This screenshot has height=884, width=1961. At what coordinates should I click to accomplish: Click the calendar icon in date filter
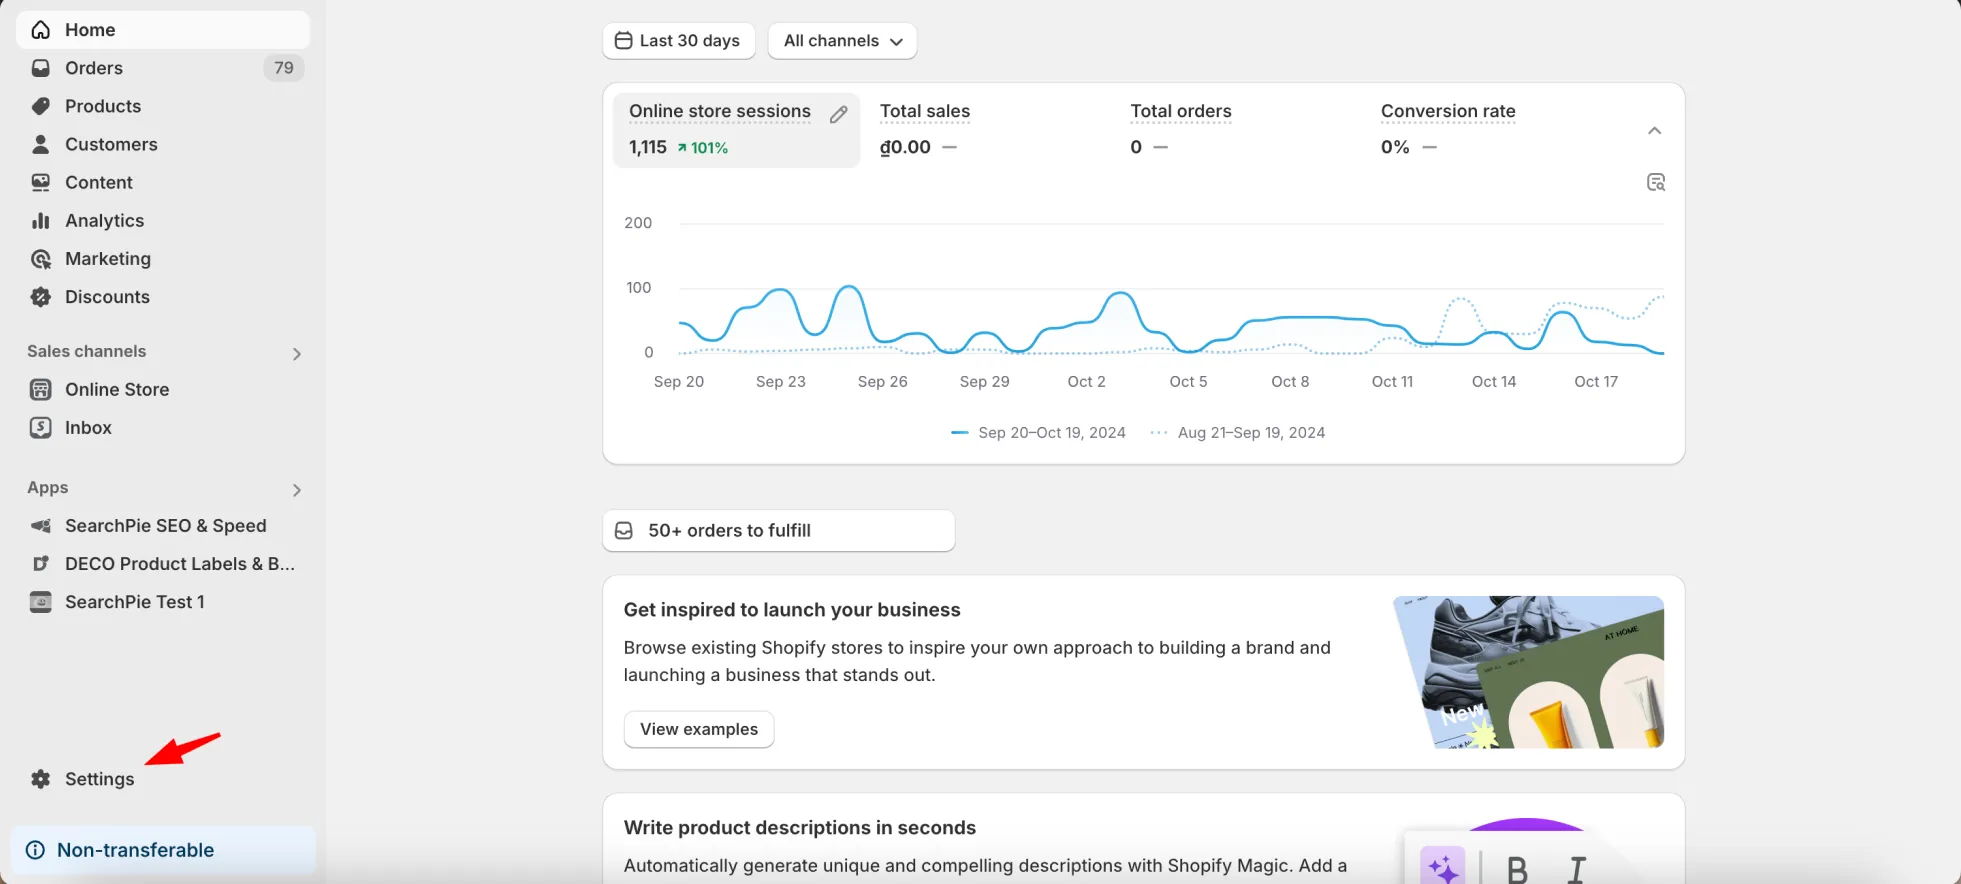coord(623,41)
